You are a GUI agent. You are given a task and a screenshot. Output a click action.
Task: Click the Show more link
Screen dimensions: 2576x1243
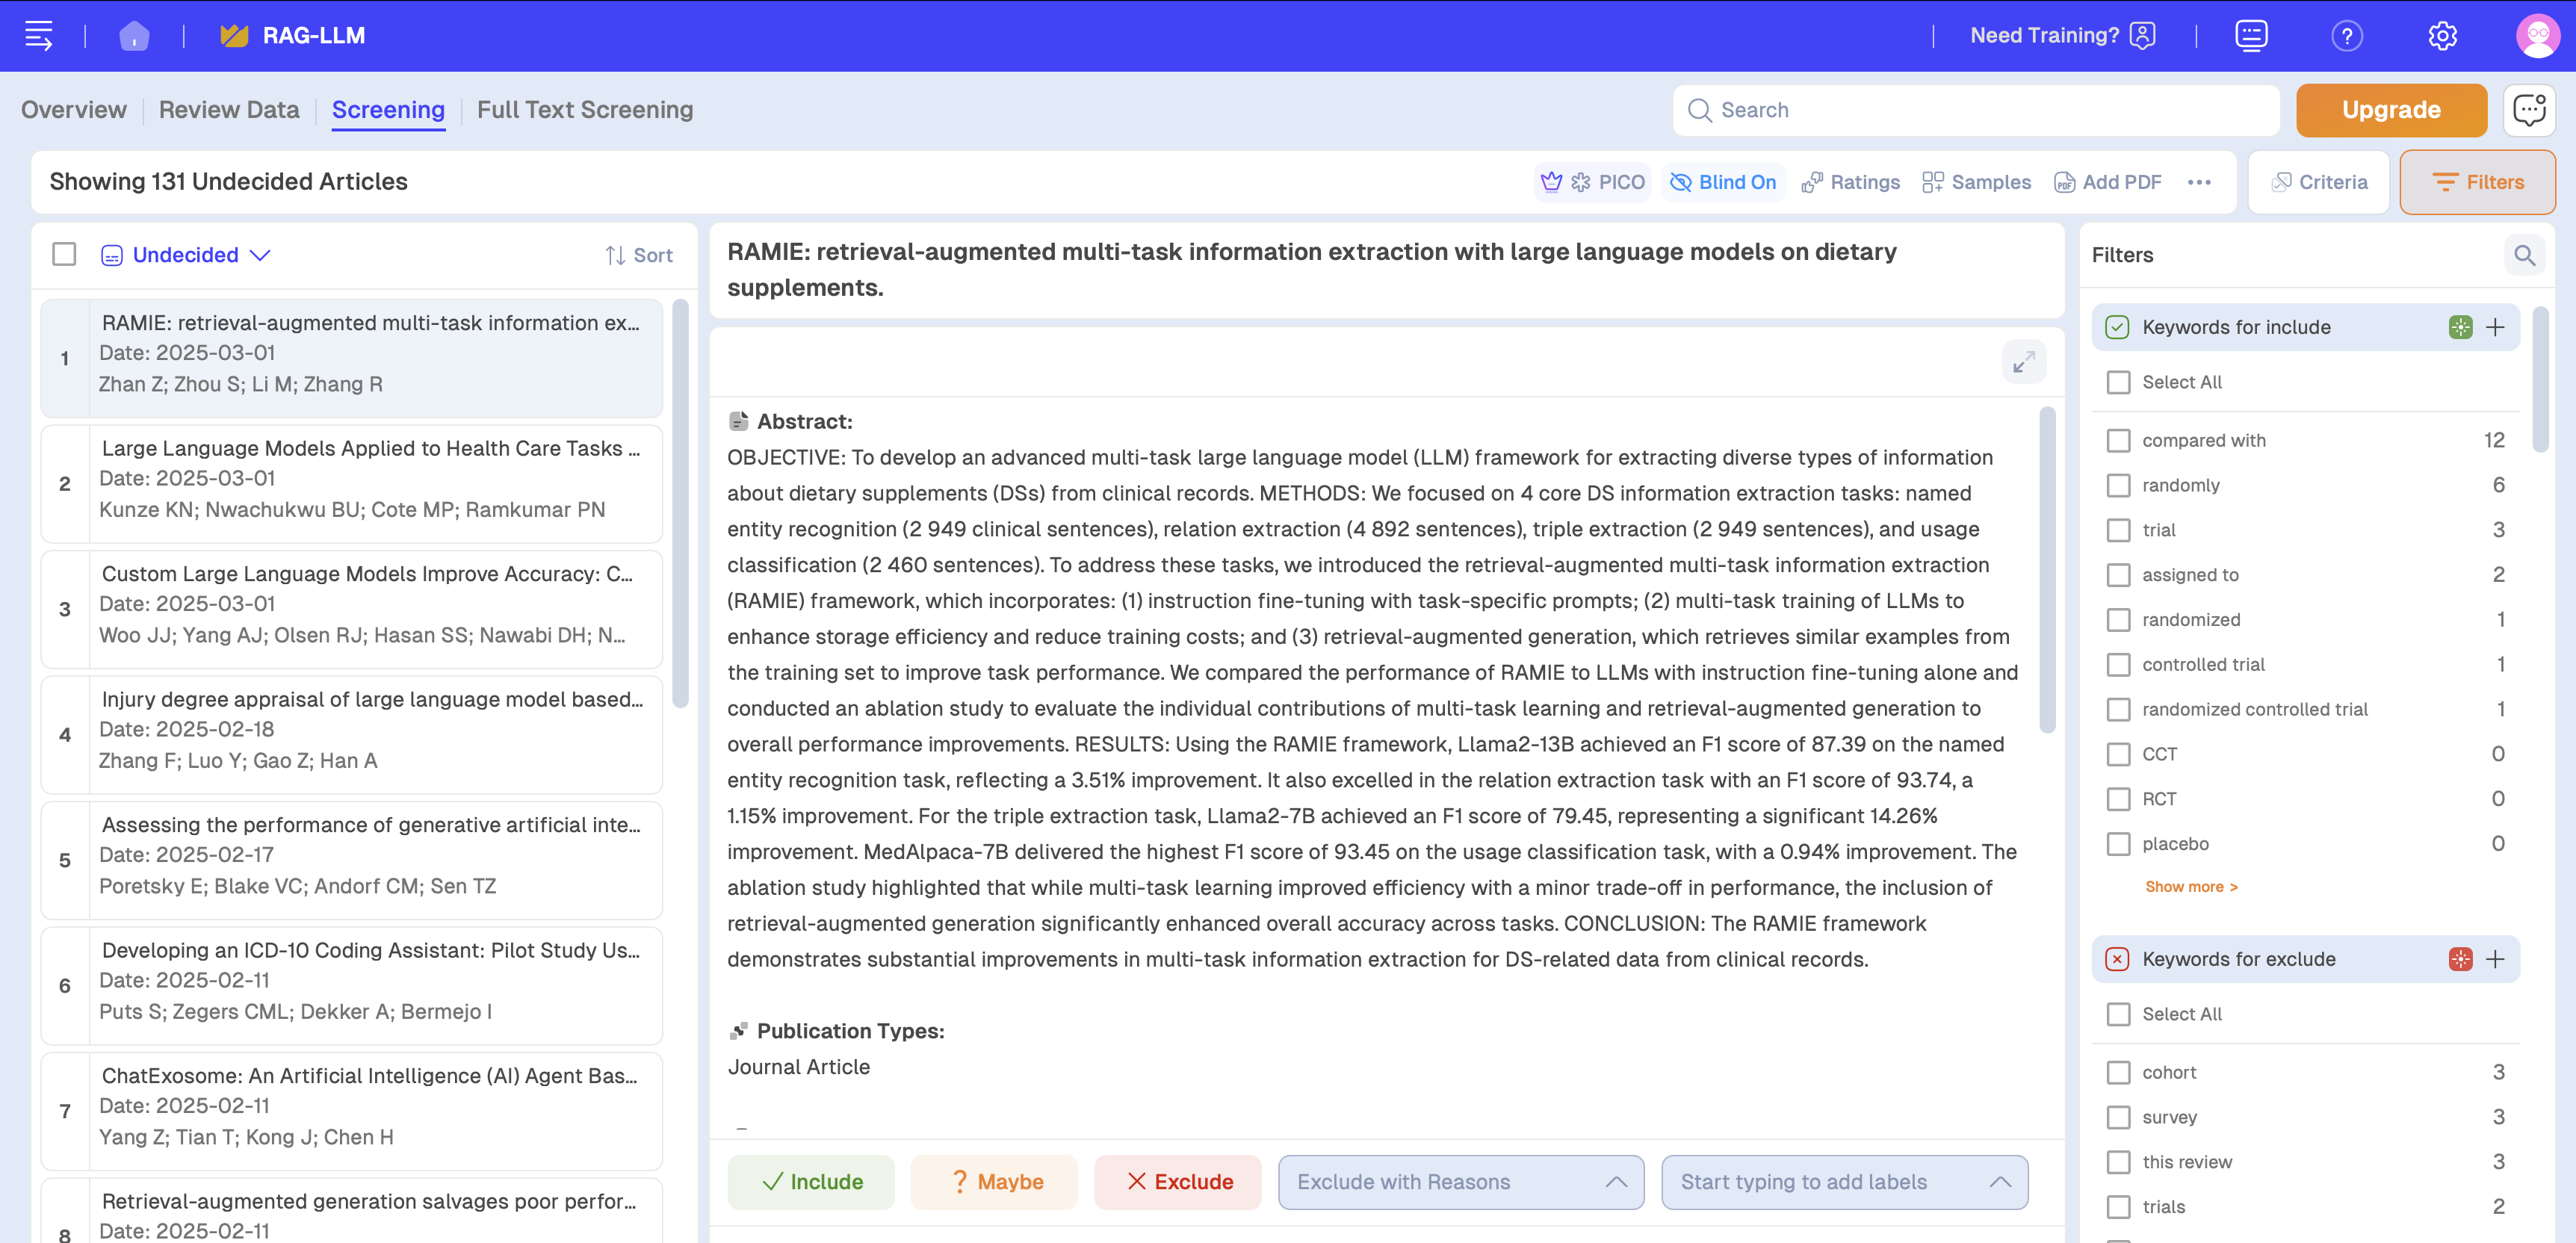click(2190, 887)
